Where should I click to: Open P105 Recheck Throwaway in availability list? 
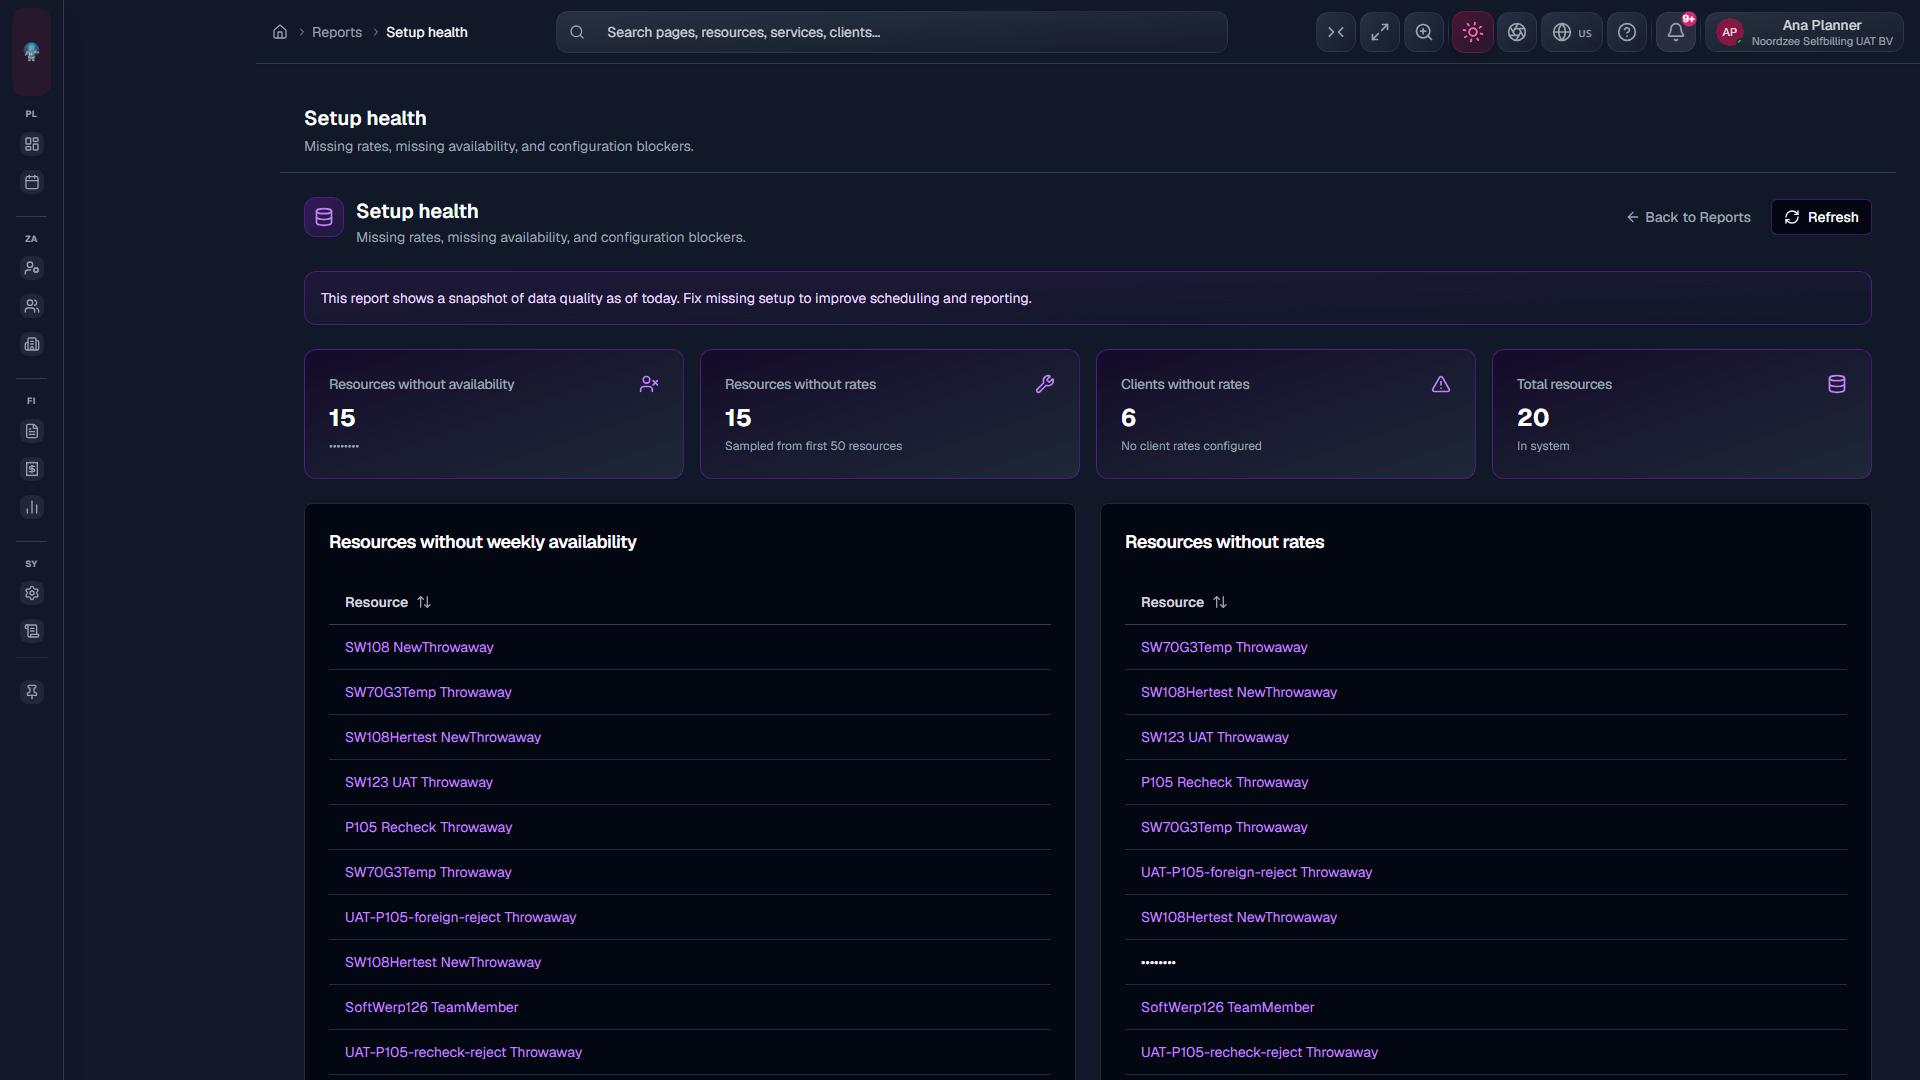pos(428,827)
